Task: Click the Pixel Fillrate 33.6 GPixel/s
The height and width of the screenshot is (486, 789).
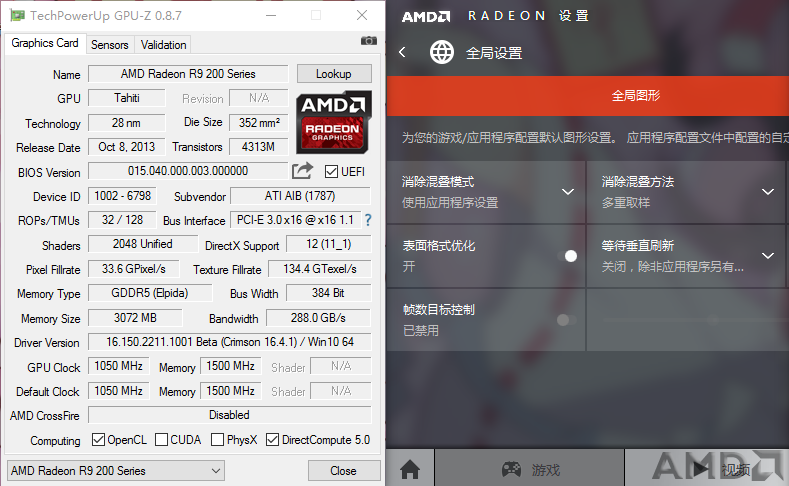Action: [133, 269]
